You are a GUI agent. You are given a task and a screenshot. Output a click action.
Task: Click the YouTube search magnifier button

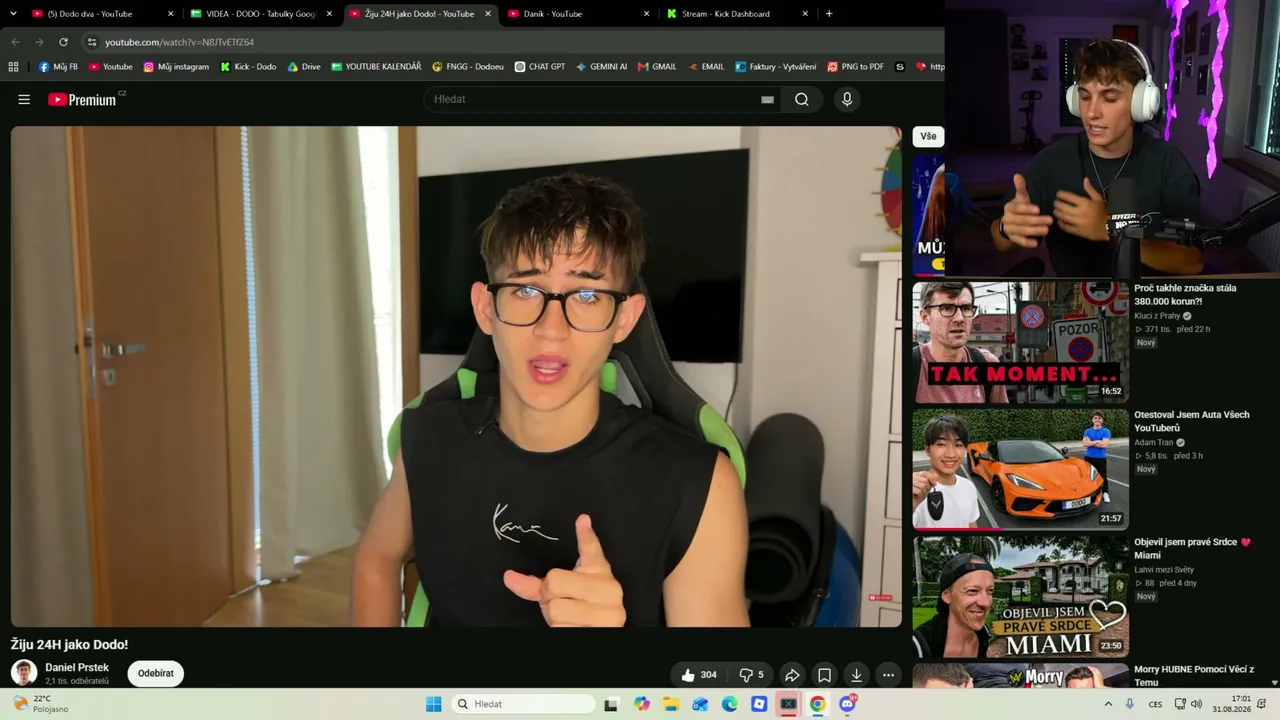(x=802, y=99)
